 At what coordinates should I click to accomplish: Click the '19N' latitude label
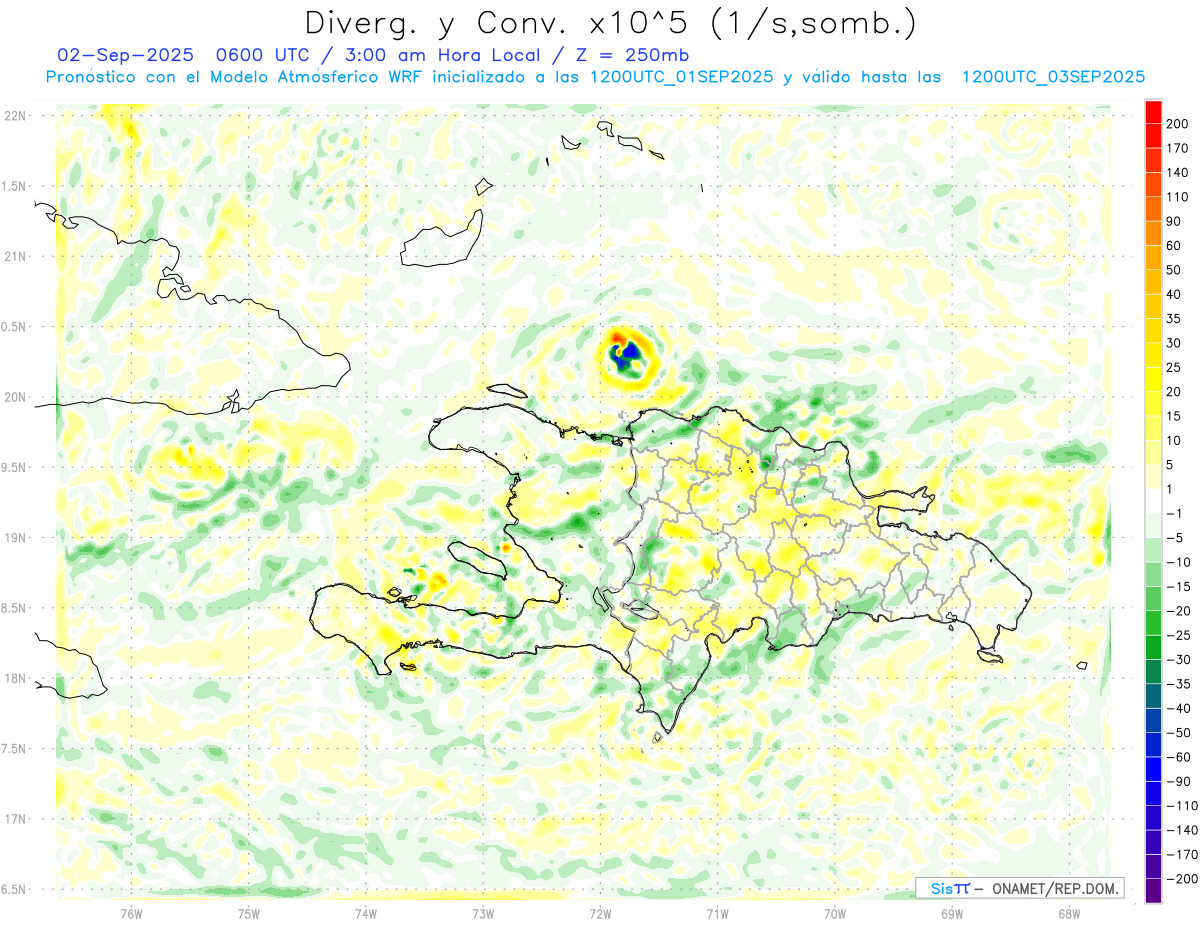pyautogui.click(x=13, y=538)
